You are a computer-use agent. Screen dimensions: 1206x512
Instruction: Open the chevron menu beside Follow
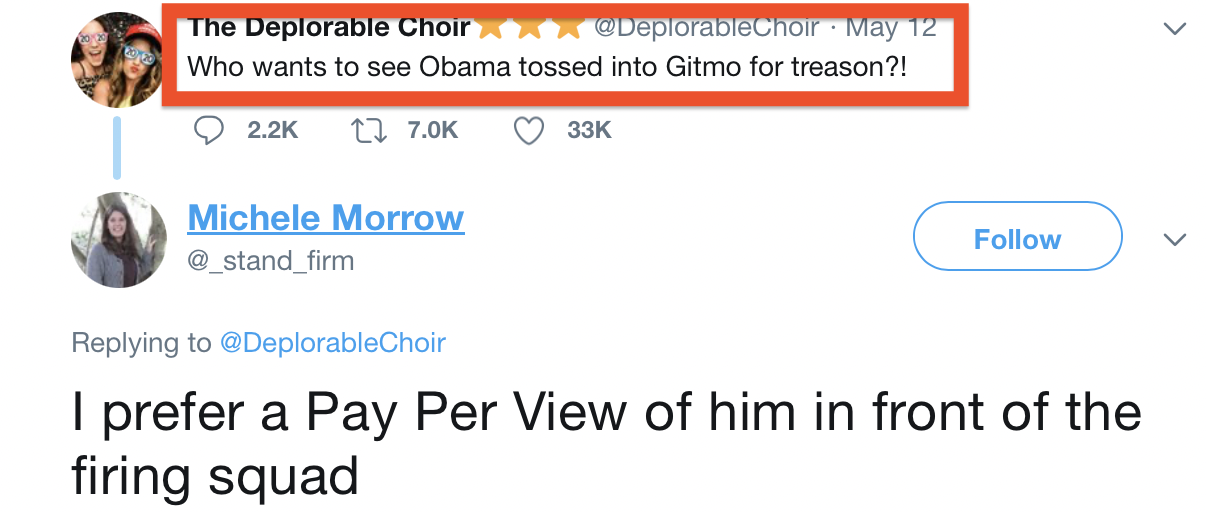(x=1176, y=240)
